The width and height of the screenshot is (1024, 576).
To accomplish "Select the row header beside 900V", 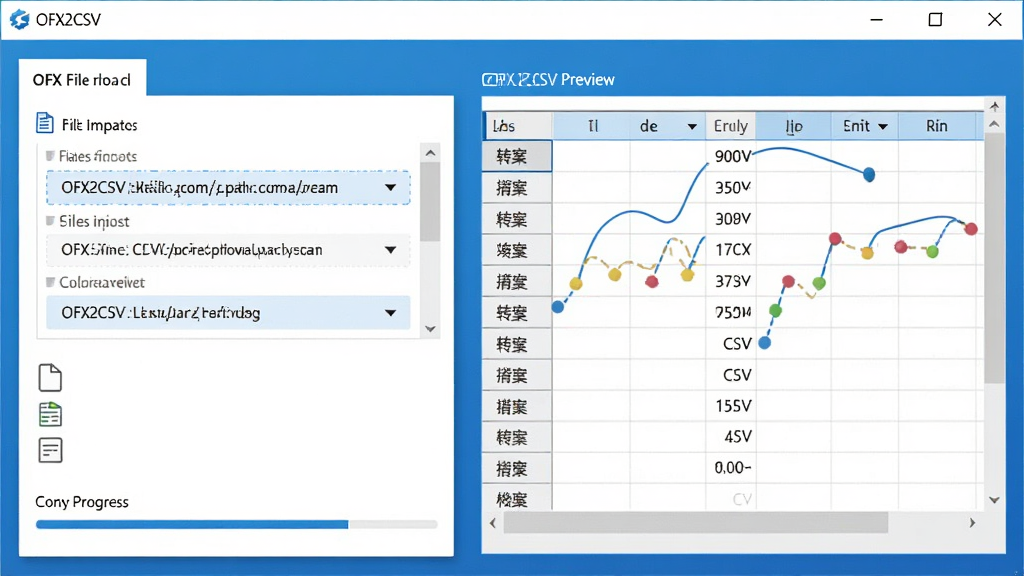I will point(517,156).
